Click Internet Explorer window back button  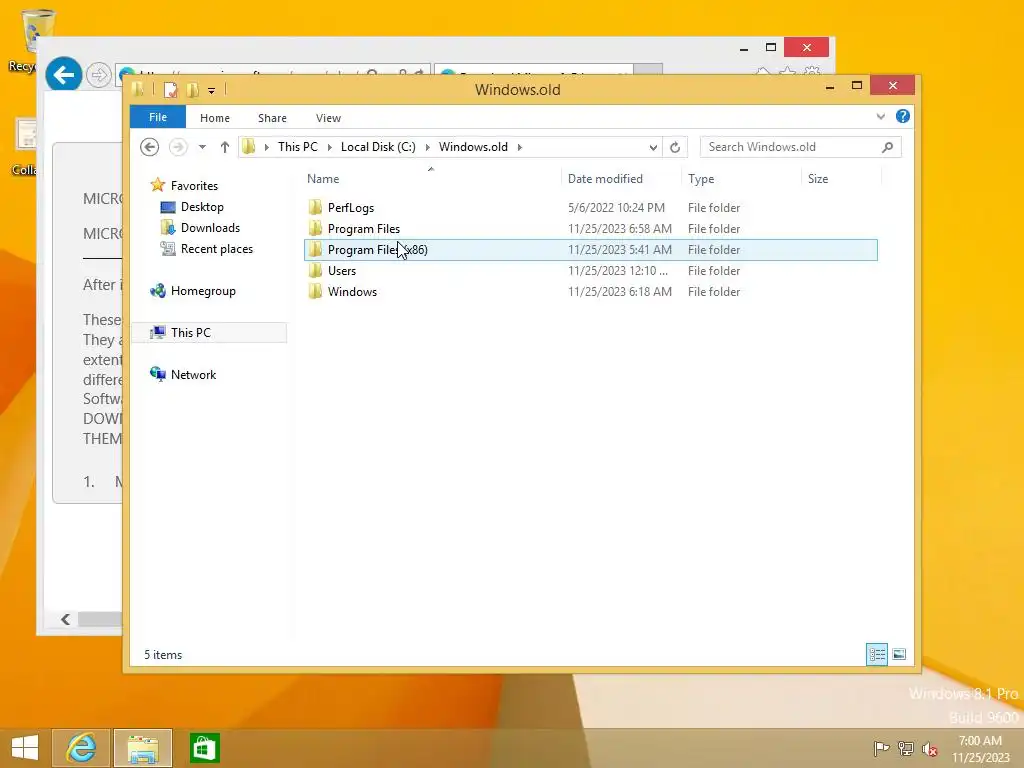point(63,75)
